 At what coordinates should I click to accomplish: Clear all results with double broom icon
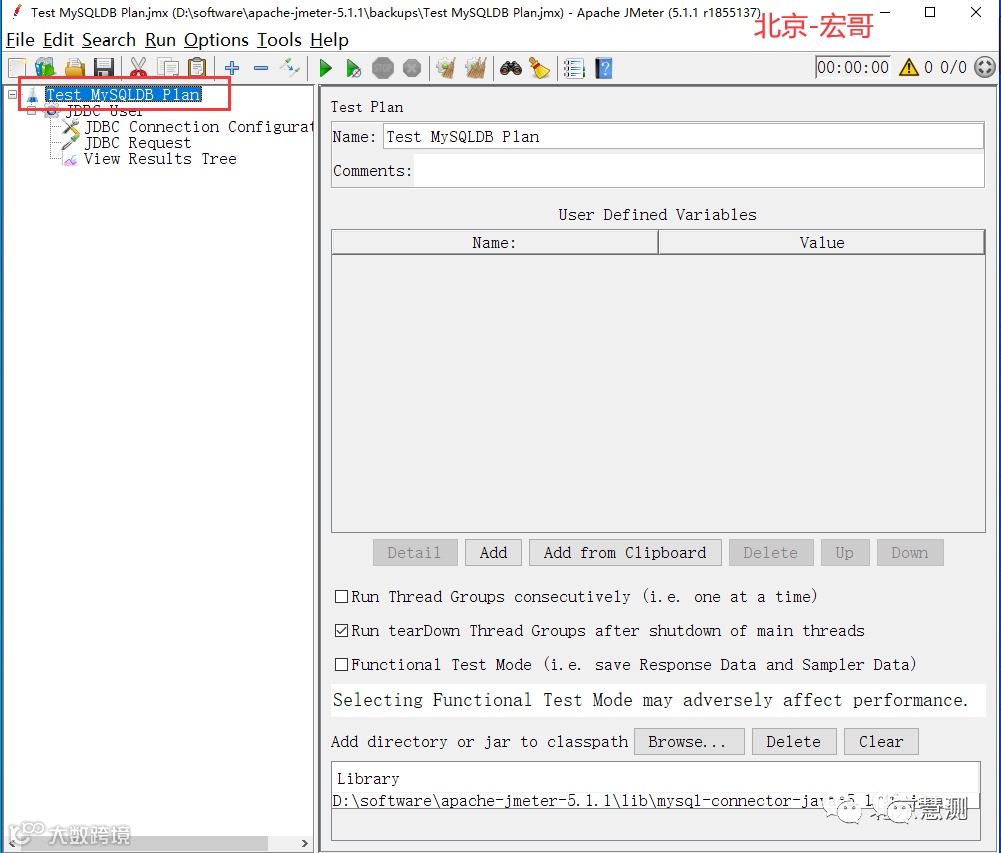[476, 68]
